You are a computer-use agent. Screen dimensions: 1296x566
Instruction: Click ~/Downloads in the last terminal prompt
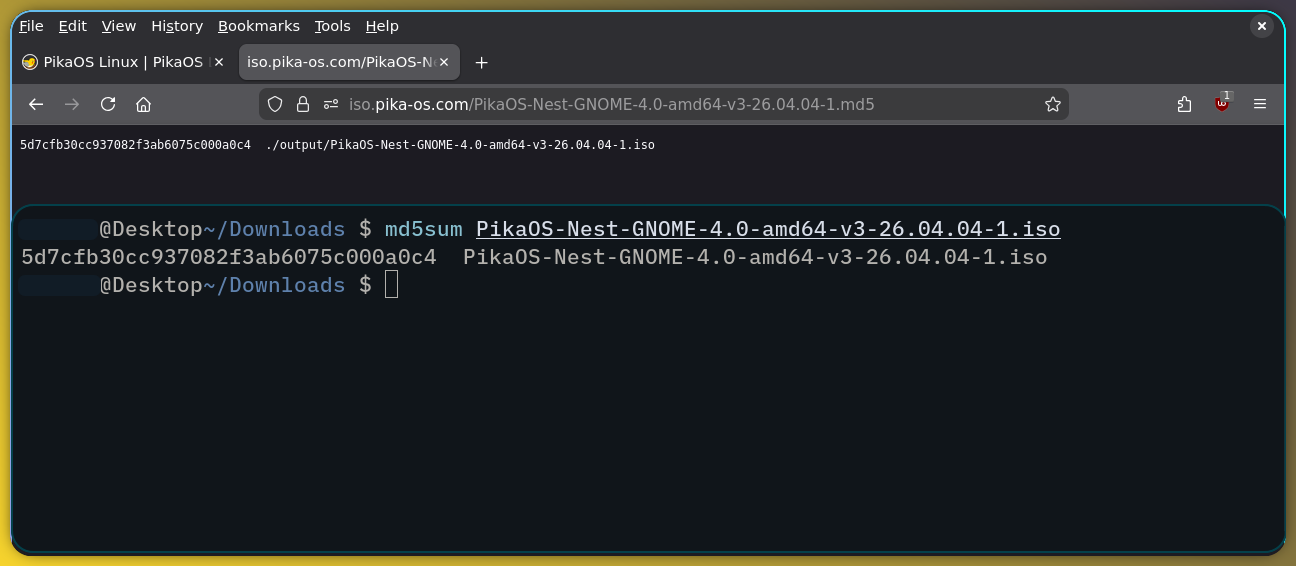pyautogui.click(x=274, y=285)
